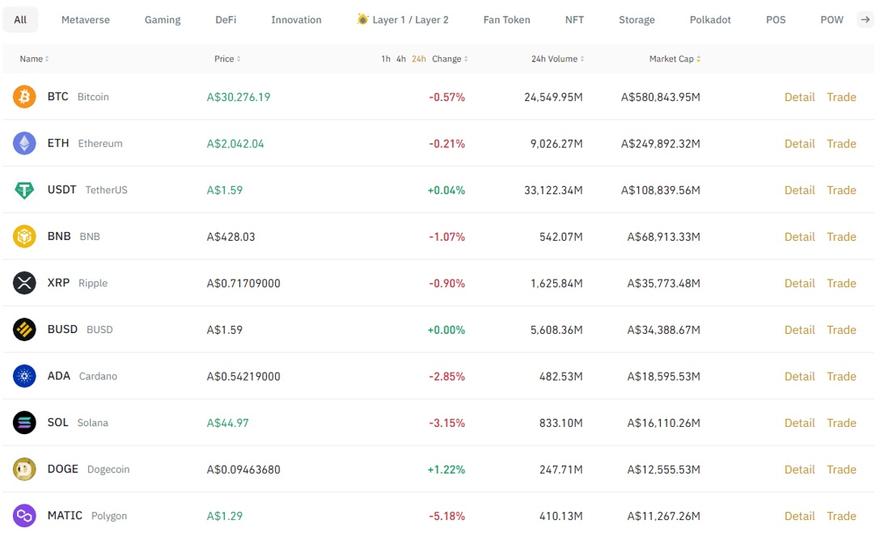Click the Ethereum diamond icon

point(24,143)
